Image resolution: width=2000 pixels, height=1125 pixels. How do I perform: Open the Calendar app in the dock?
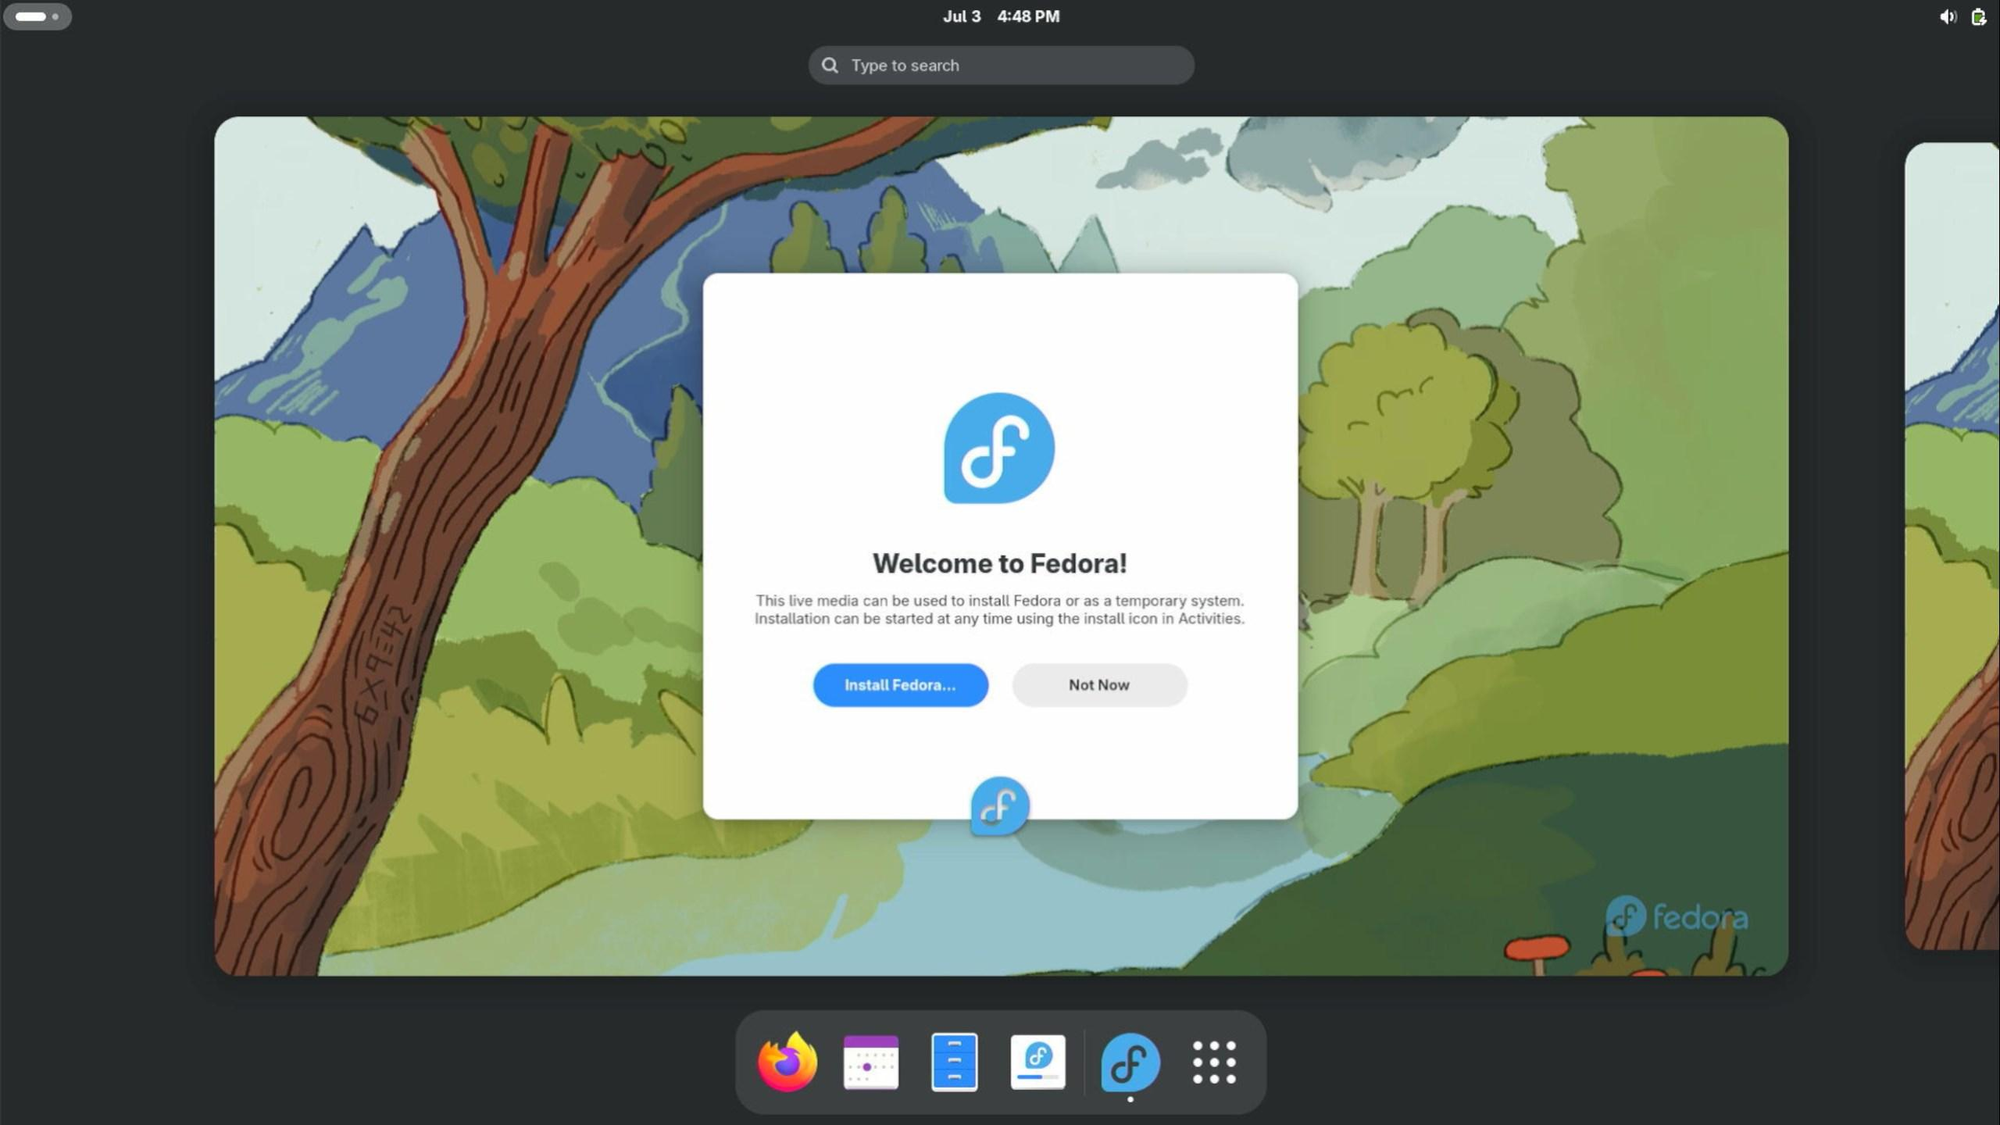point(871,1062)
